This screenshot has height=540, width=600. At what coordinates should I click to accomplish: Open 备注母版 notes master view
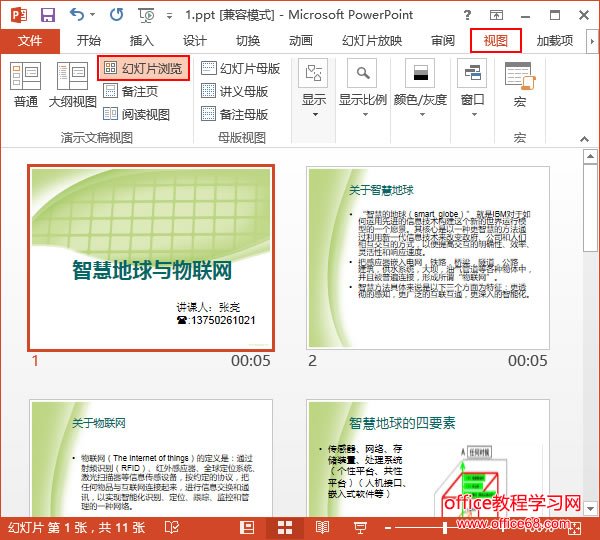pyautogui.click(x=235, y=114)
